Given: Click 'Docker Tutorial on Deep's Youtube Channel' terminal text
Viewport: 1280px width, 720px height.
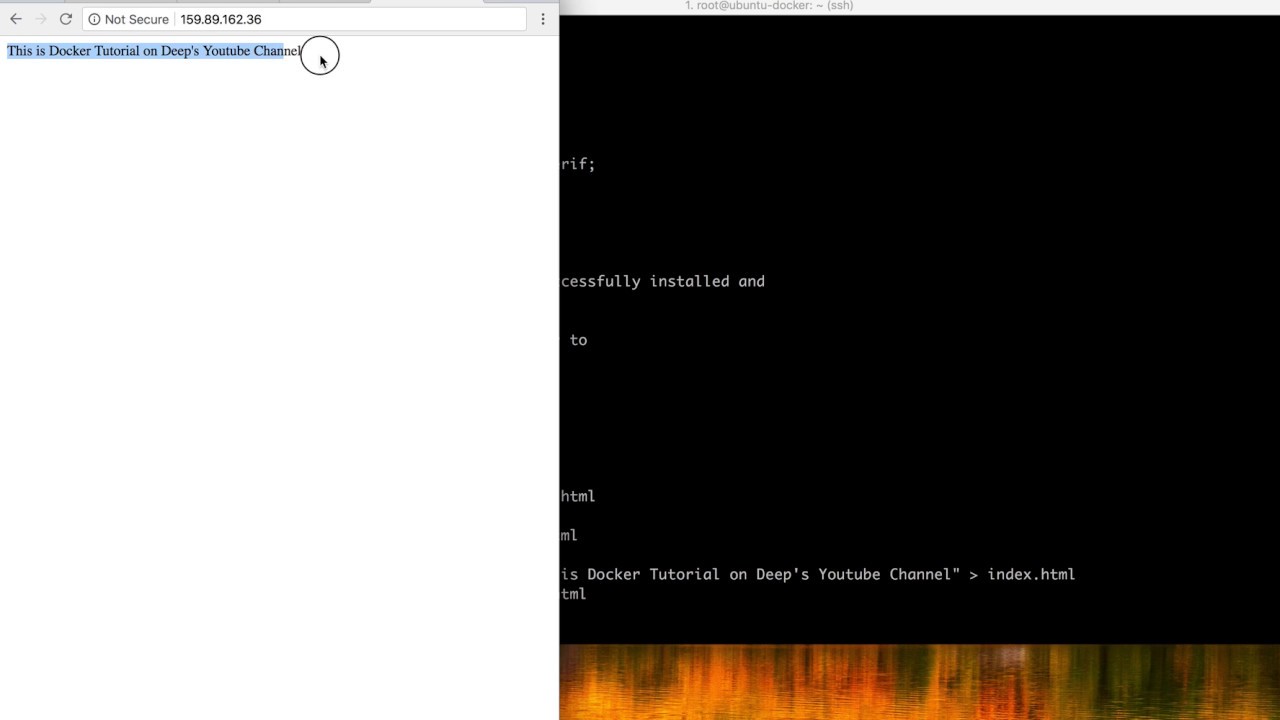Looking at the screenshot, I should 768,574.
